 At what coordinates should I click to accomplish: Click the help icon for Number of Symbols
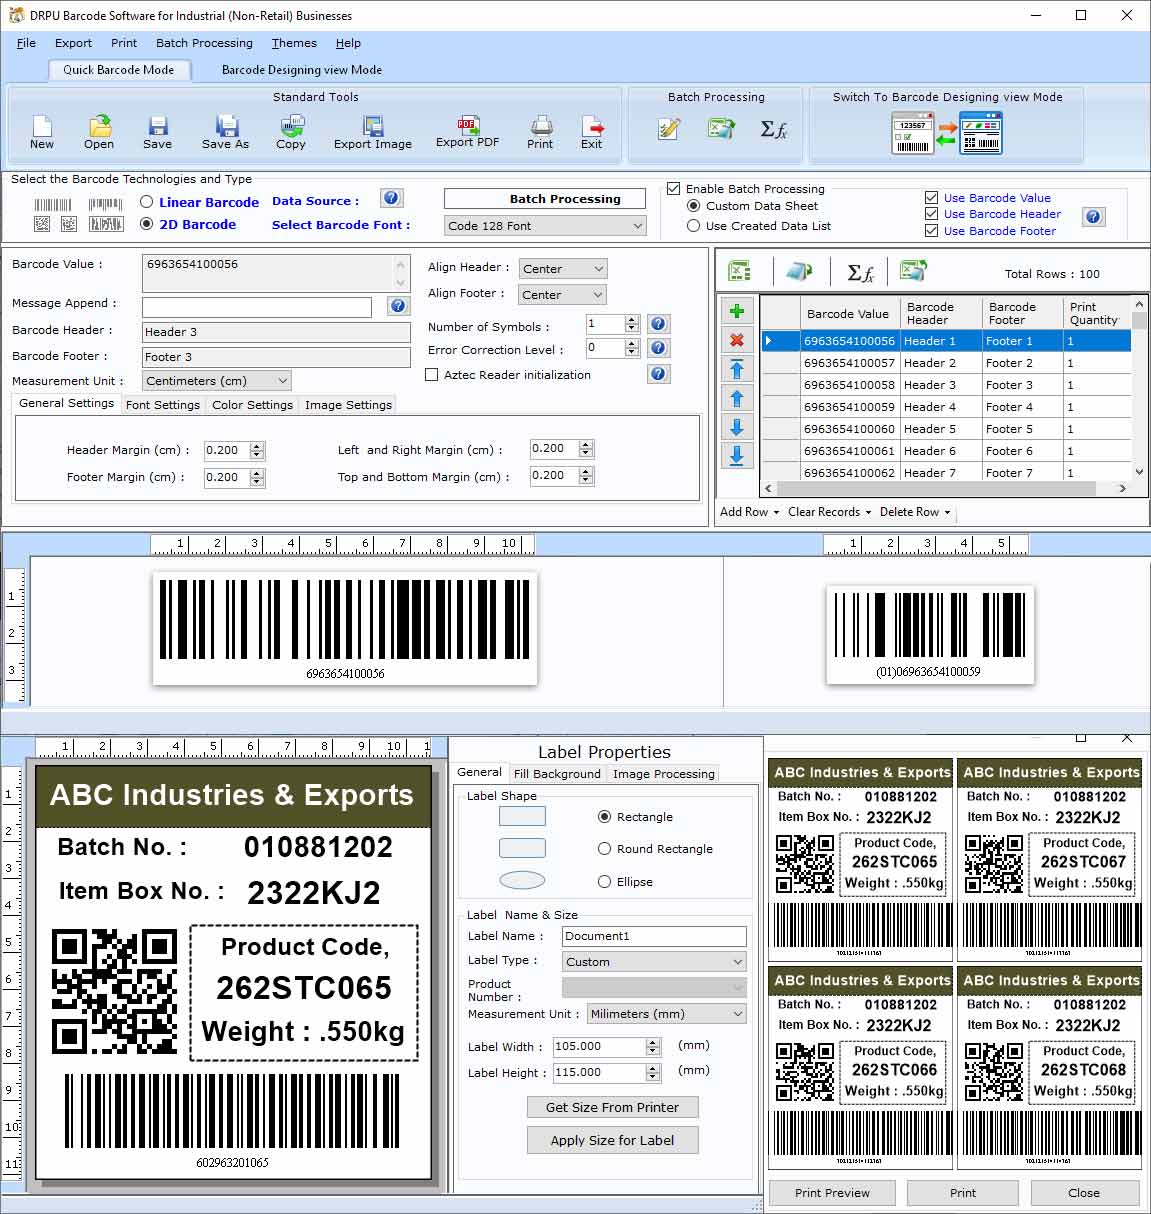[x=658, y=324]
